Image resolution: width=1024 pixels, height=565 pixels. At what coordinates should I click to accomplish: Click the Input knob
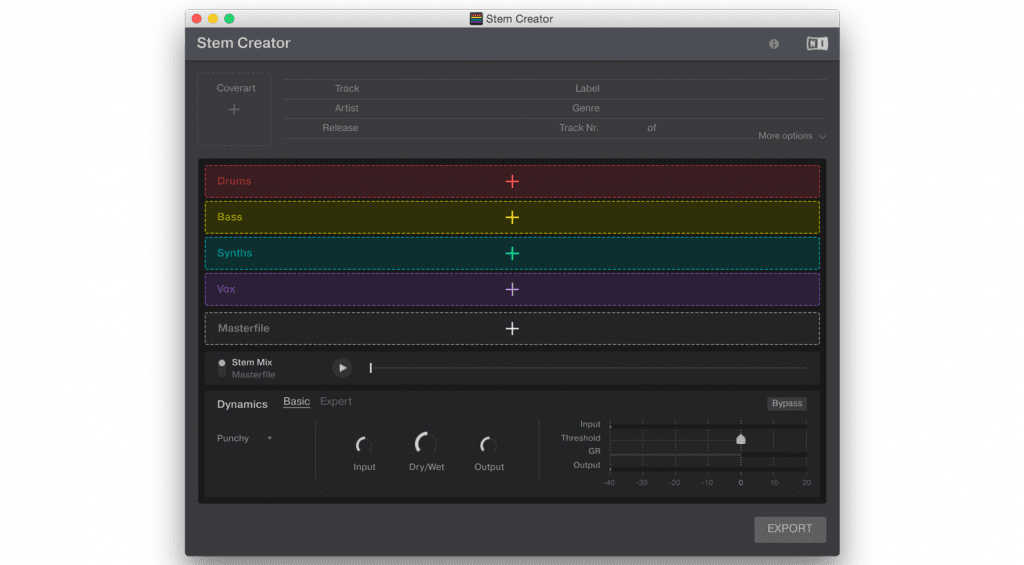tap(364, 445)
